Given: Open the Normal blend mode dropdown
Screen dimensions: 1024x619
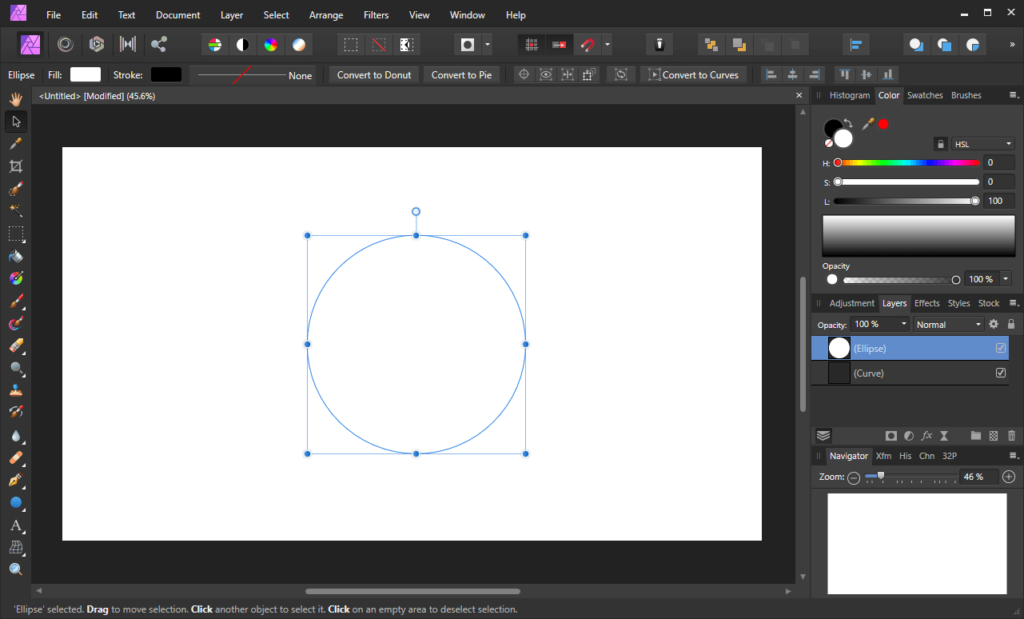Looking at the screenshot, I should (x=947, y=324).
